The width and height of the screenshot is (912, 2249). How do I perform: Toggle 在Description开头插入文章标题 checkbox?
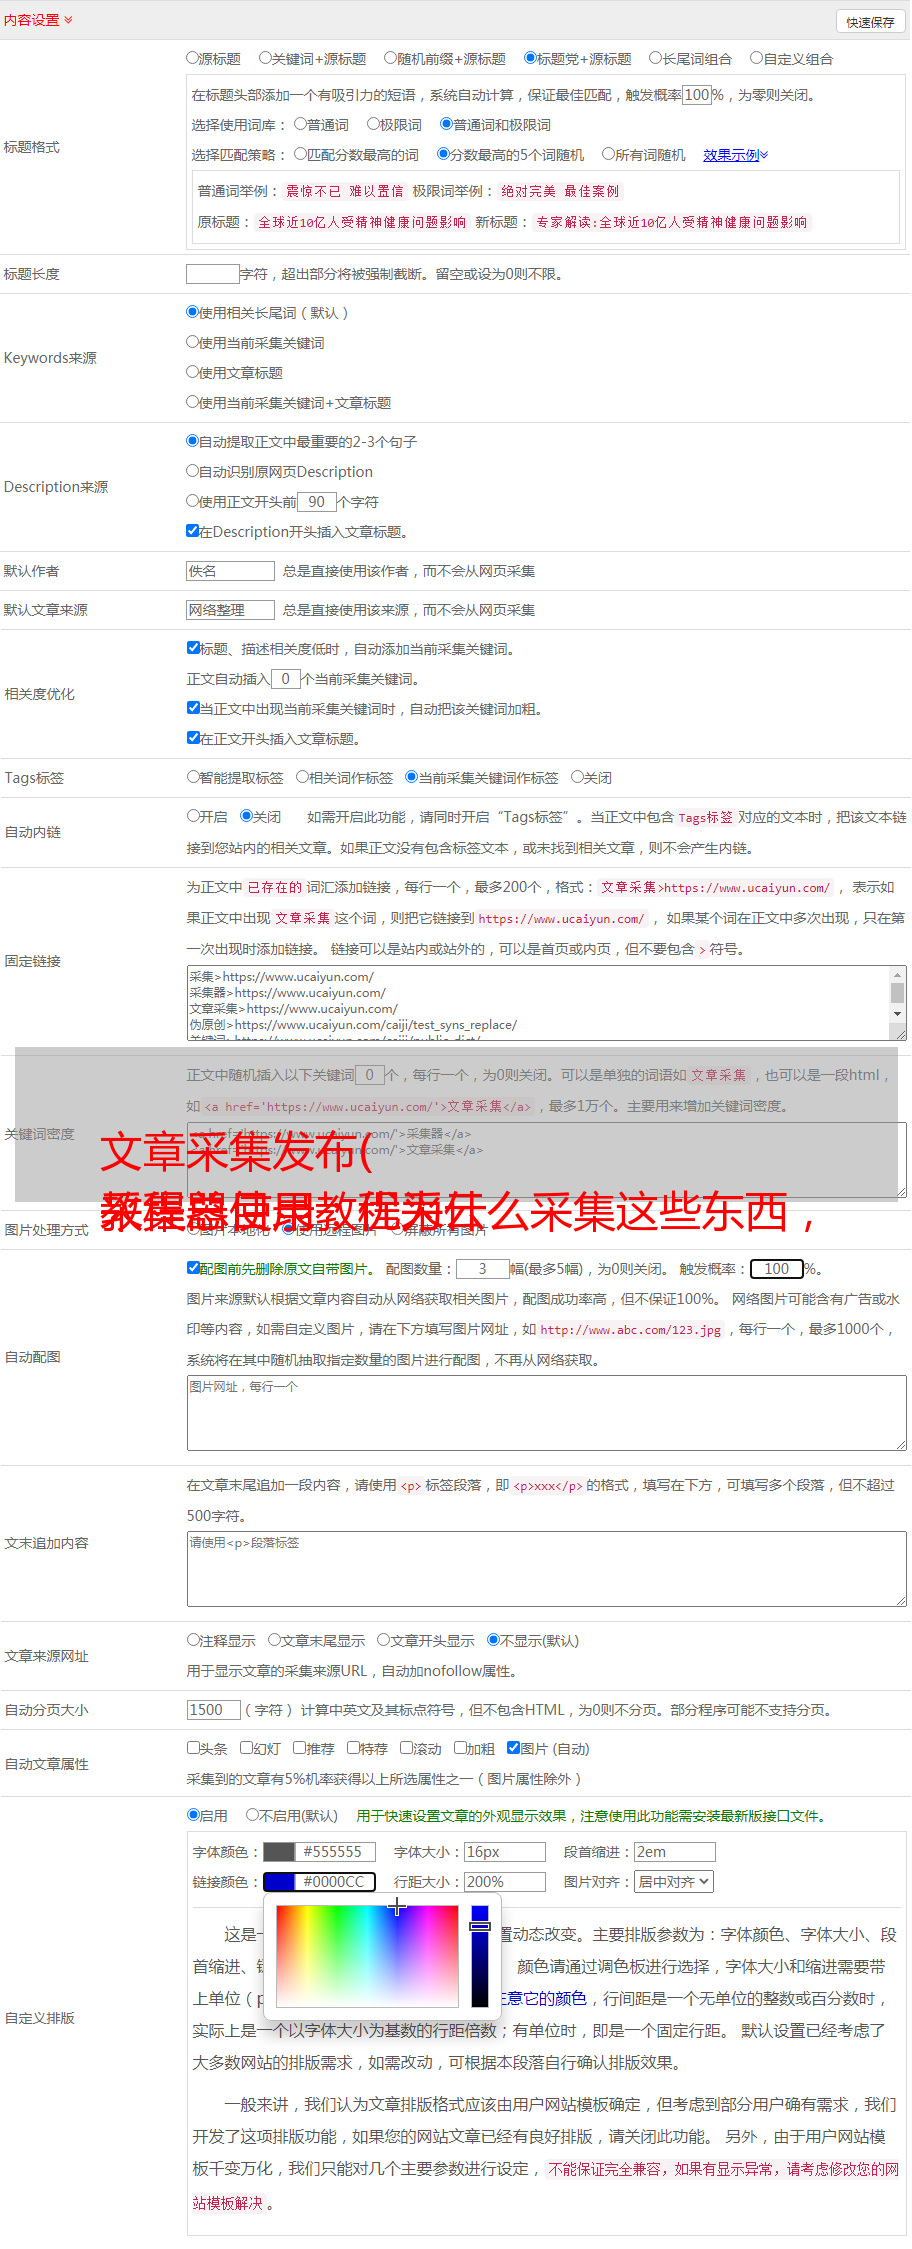(193, 531)
